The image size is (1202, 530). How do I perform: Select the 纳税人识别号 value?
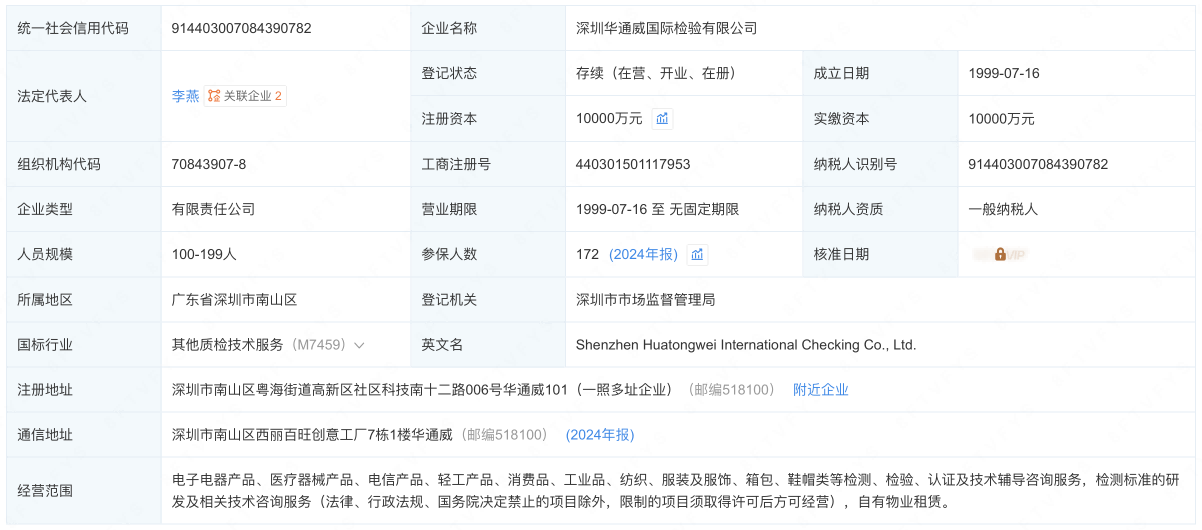click(1038, 164)
